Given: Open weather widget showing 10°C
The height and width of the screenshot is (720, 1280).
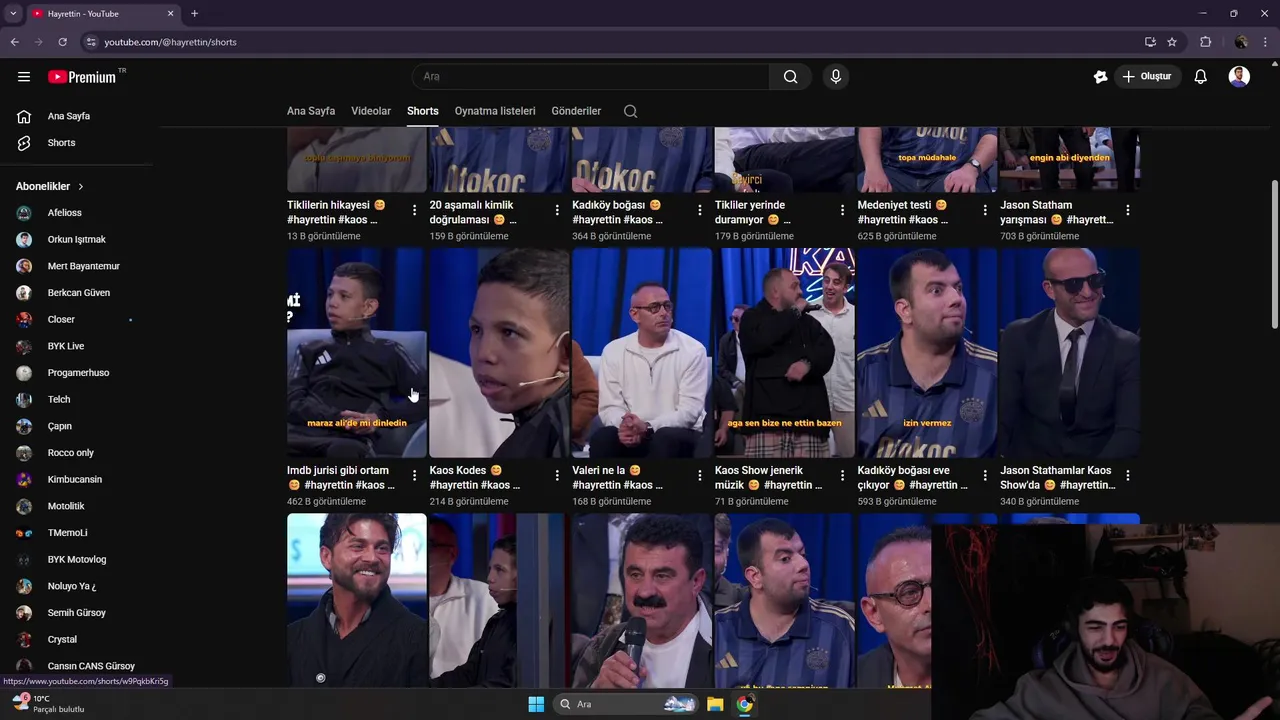Looking at the screenshot, I should point(46,704).
